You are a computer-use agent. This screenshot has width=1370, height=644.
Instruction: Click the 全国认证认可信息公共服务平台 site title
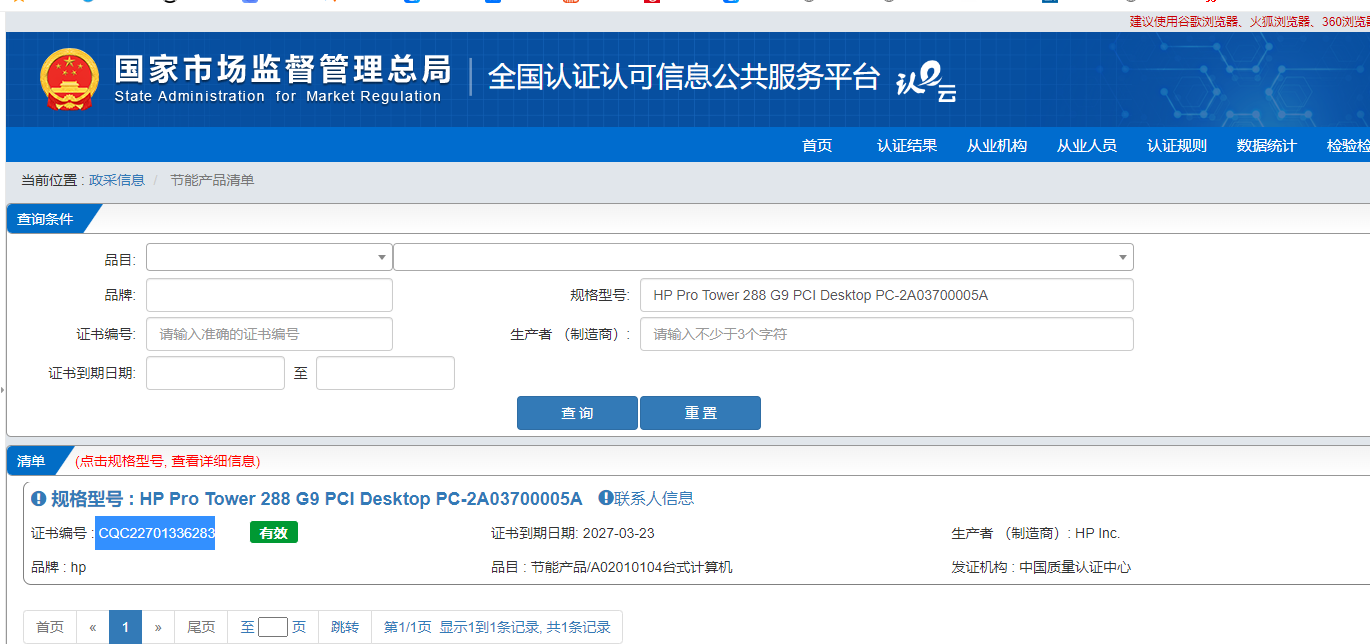(x=684, y=77)
